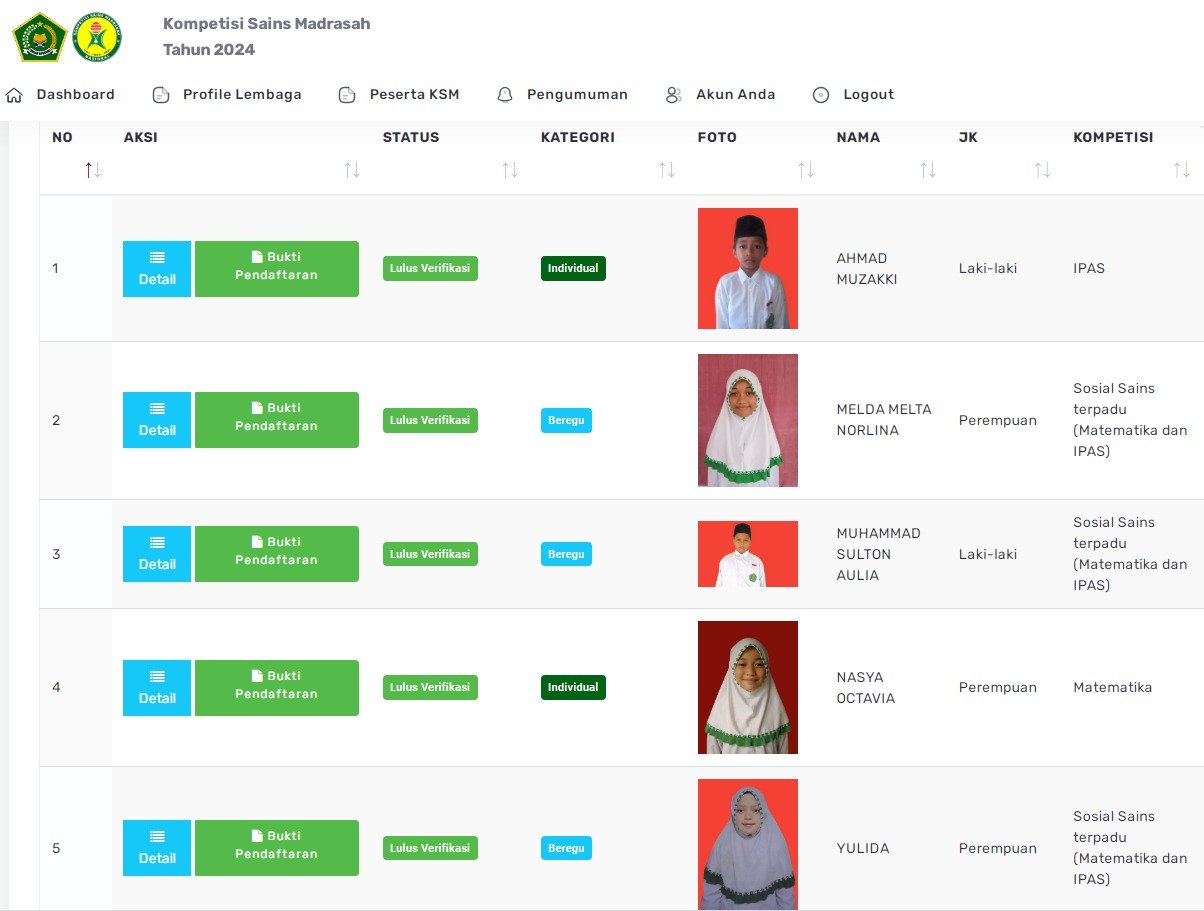The height and width of the screenshot is (911, 1204).
Task: Click Lulus Verifikasi badge for Melda Melta Norlina
Action: click(x=430, y=420)
